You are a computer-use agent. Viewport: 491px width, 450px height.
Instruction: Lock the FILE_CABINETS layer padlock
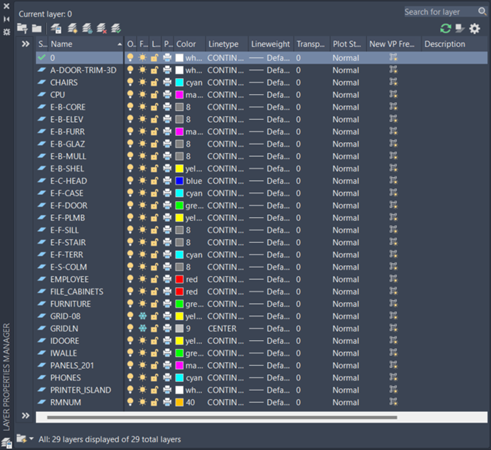click(154, 292)
